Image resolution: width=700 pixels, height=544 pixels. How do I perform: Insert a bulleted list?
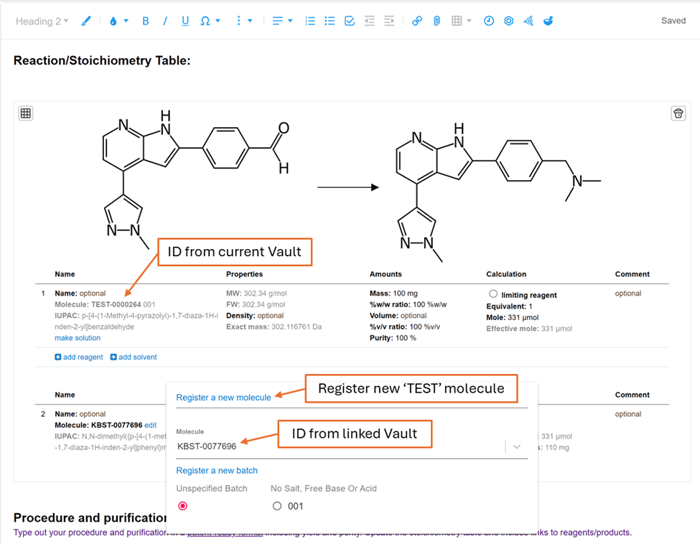330,21
